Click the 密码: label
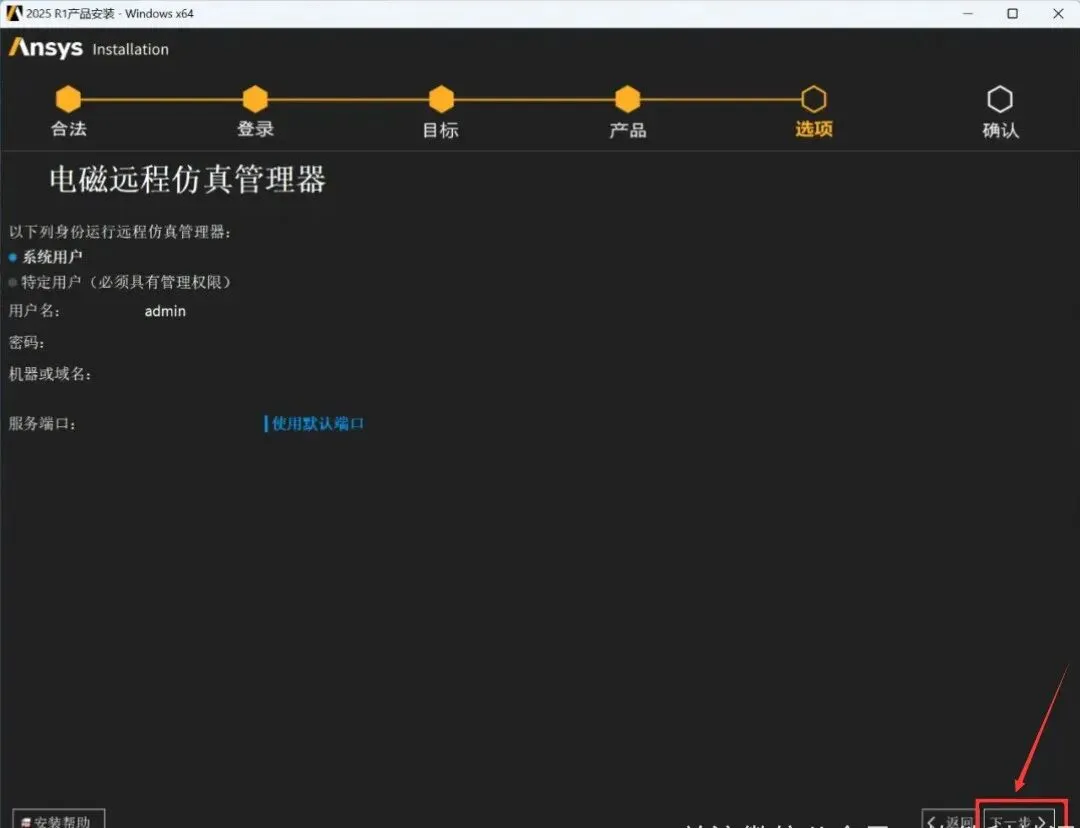The image size is (1080, 828). [26, 342]
